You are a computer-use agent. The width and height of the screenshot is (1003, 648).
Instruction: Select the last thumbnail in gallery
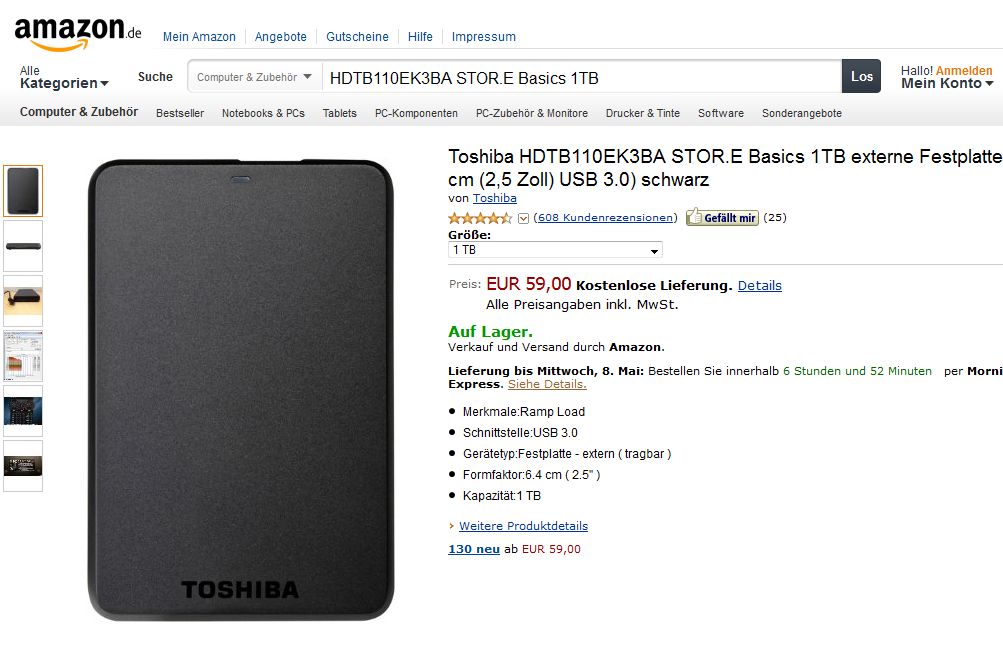[x=23, y=466]
